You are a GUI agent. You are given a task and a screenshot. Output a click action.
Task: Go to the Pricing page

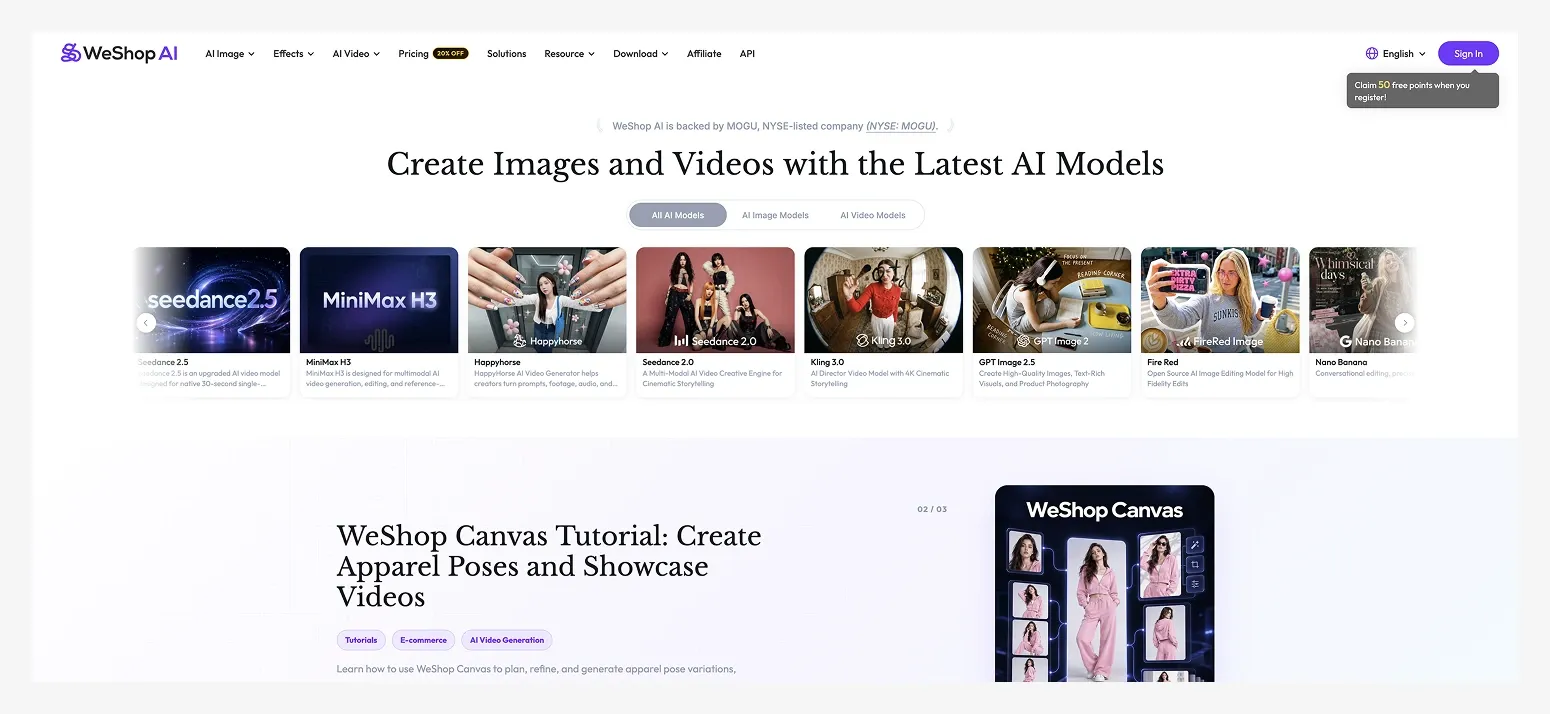[413, 54]
